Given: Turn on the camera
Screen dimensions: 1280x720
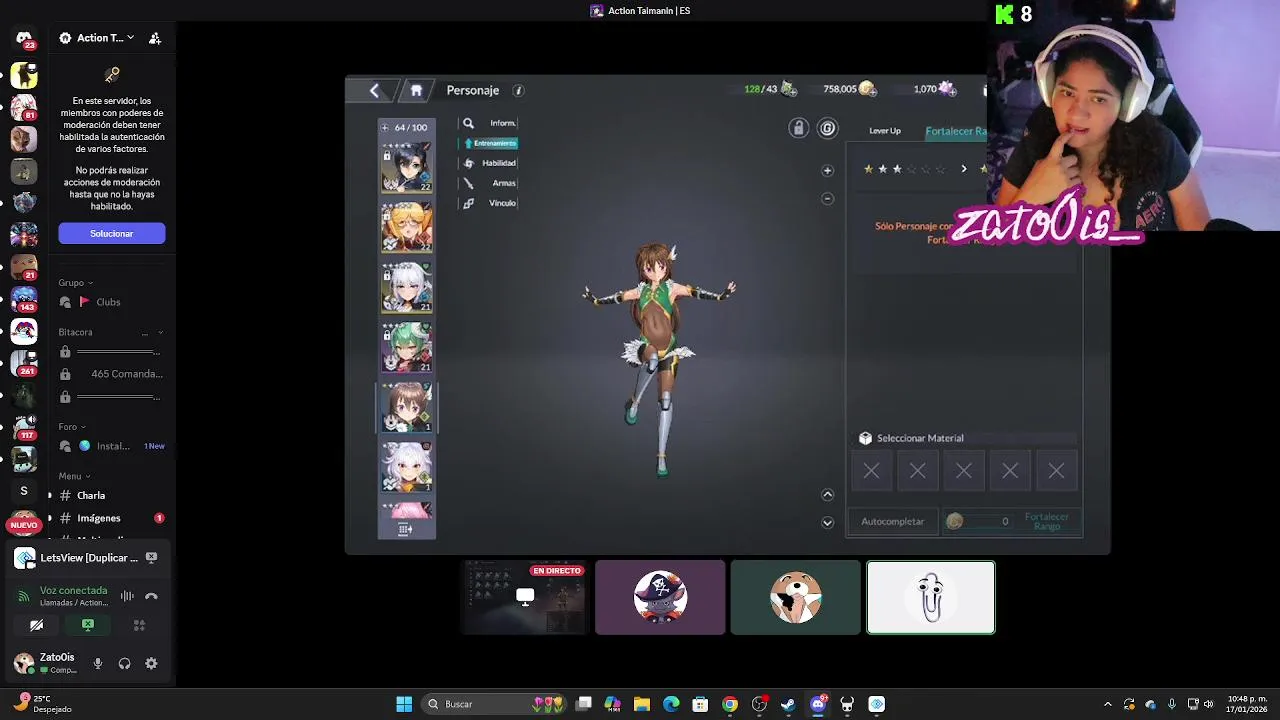Looking at the screenshot, I should click(x=36, y=625).
